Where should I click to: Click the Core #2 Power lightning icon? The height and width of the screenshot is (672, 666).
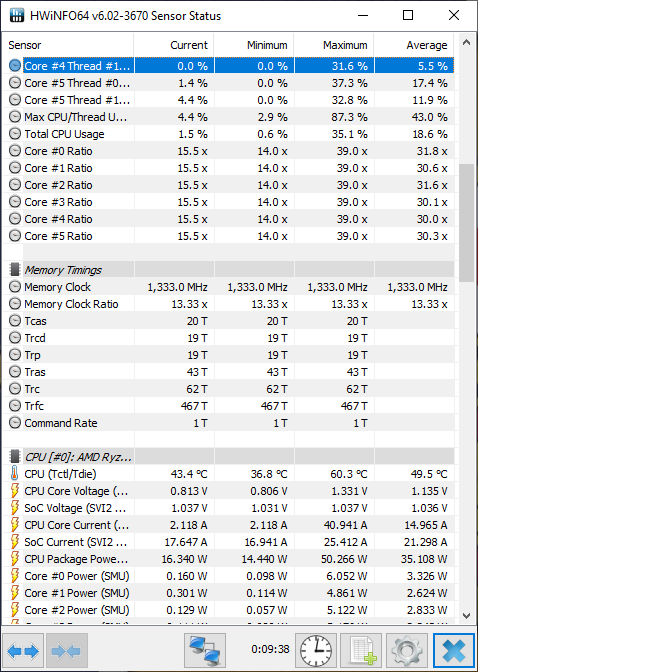click(15, 610)
